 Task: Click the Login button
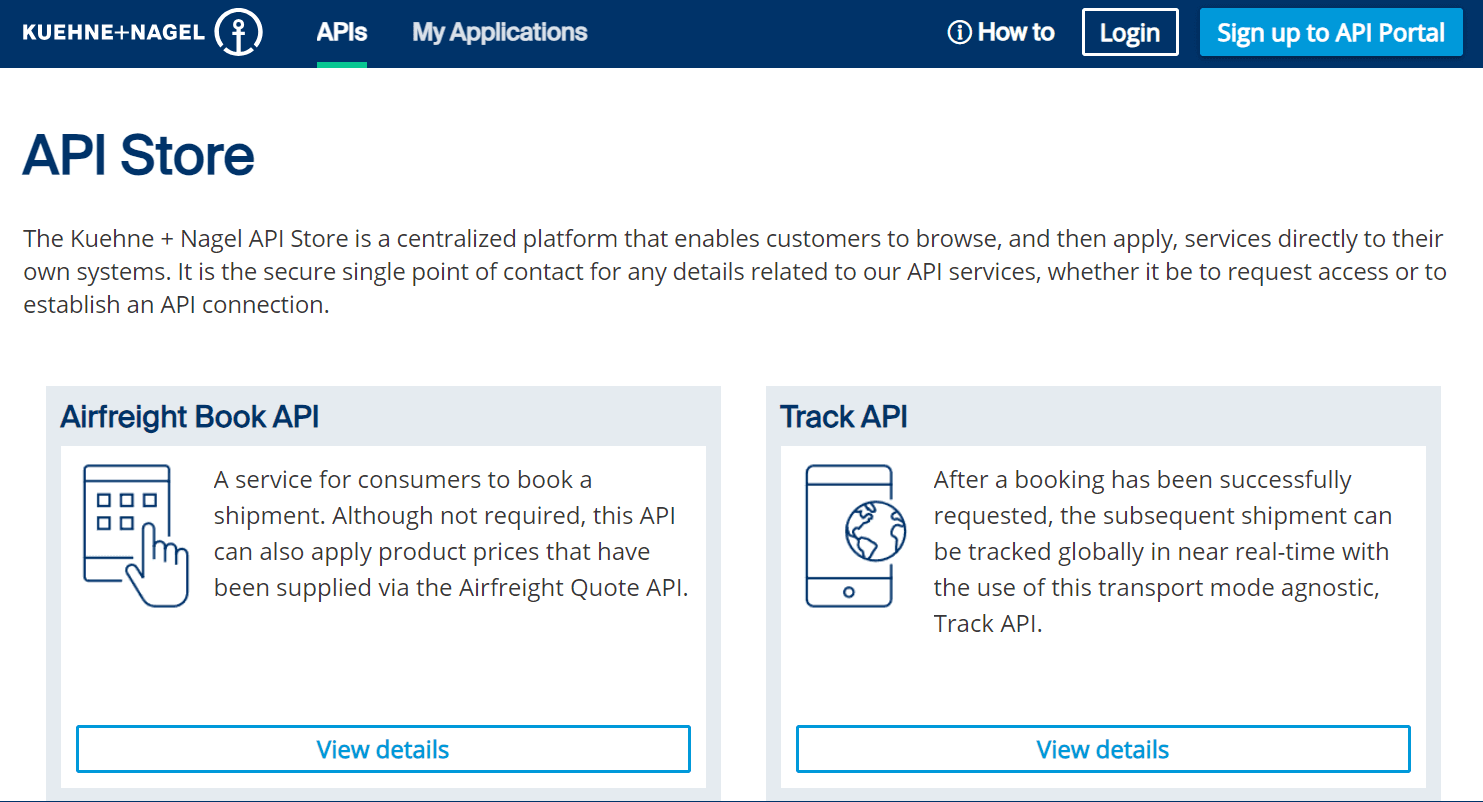(x=1130, y=32)
